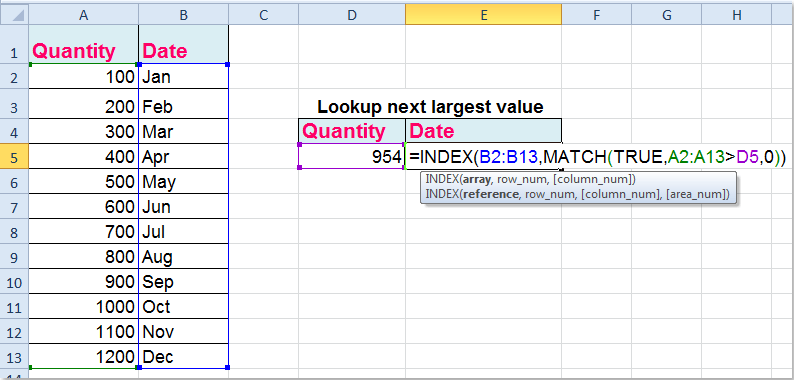Click the Nov cell
The image size is (794, 380).
[183, 332]
